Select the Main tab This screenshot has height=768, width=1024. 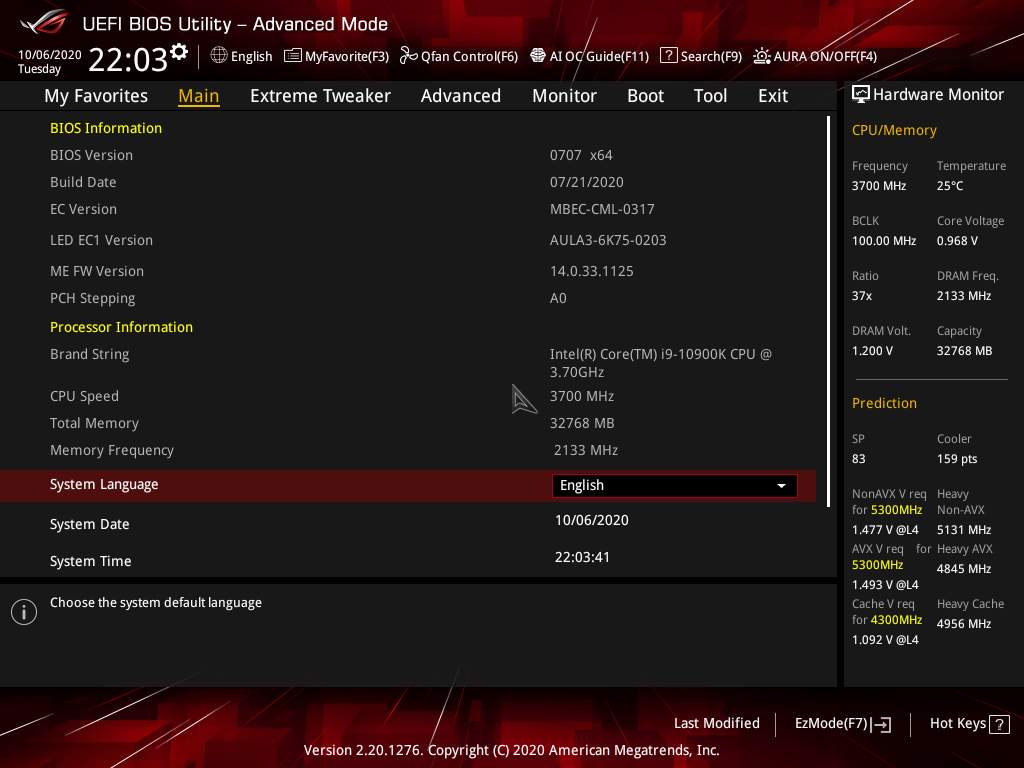pyautogui.click(x=199, y=96)
